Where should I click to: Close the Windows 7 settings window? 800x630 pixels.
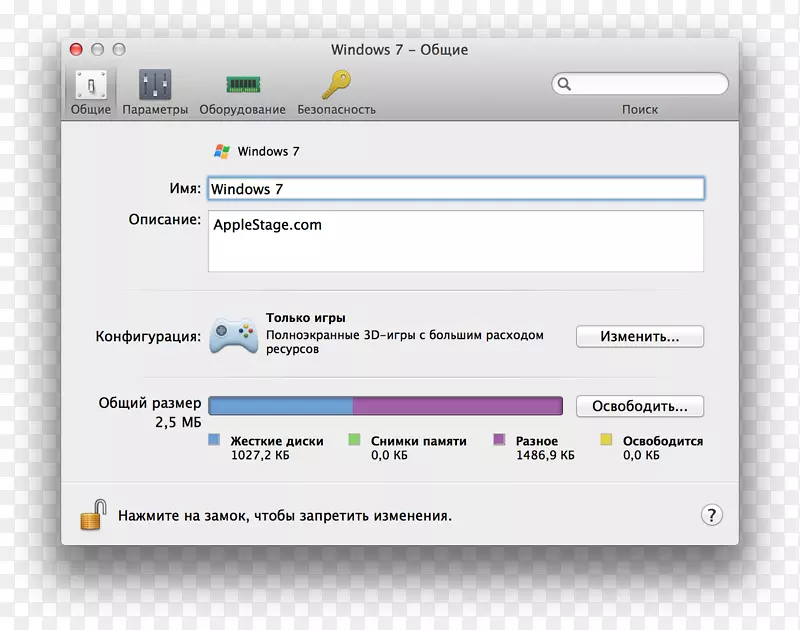pos(76,49)
